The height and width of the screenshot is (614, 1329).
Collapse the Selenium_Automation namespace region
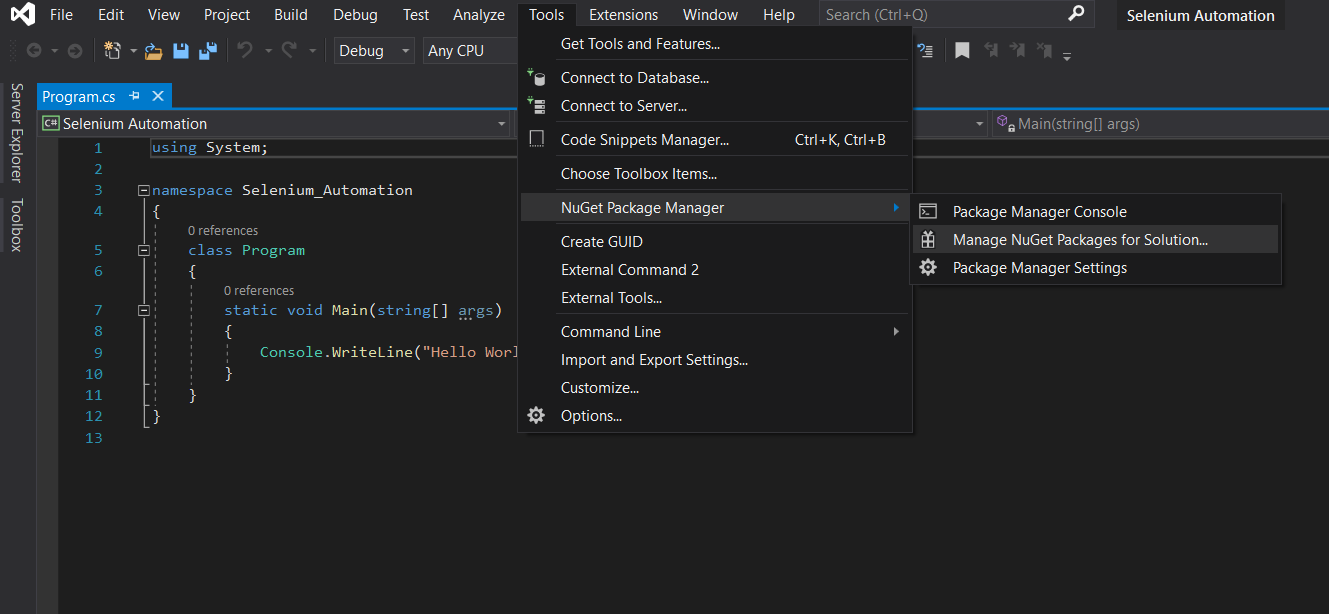[x=143, y=189]
